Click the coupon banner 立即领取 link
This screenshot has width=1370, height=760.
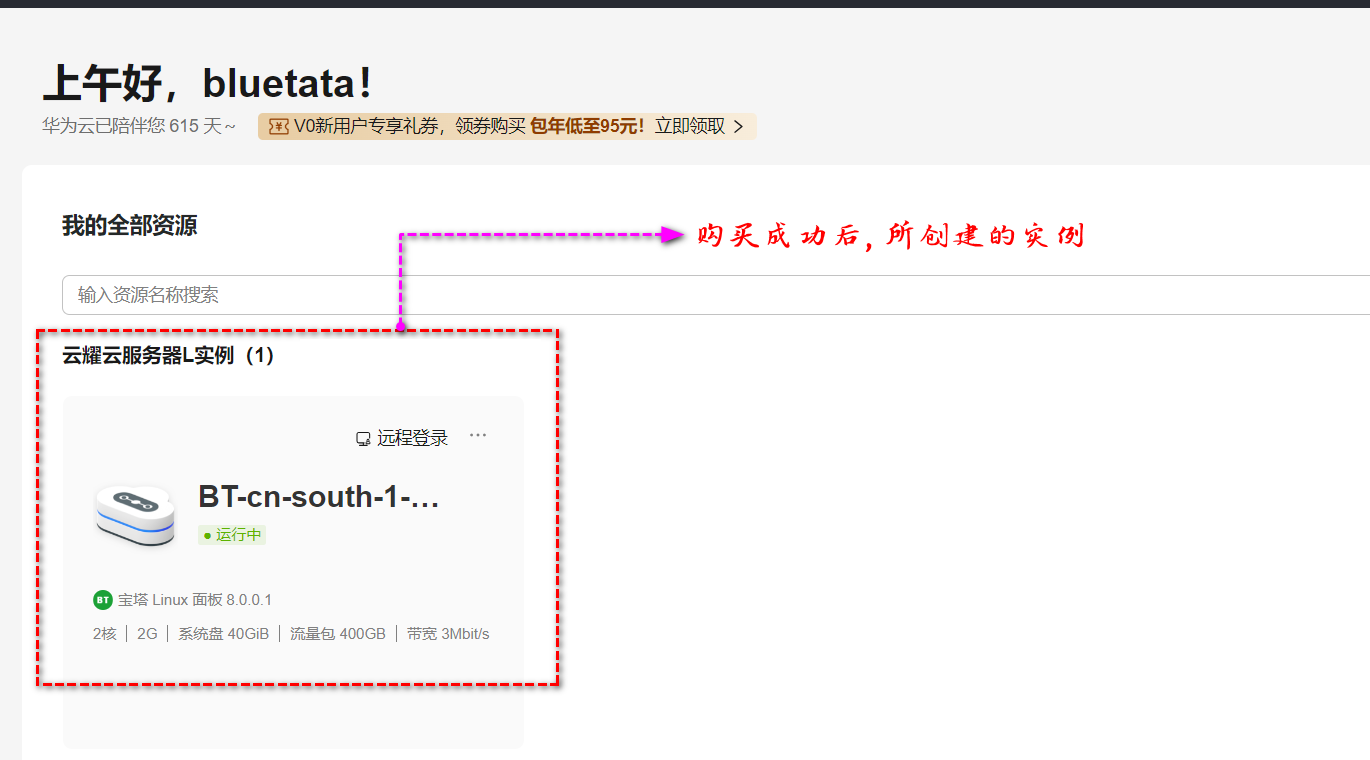click(x=689, y=126)
